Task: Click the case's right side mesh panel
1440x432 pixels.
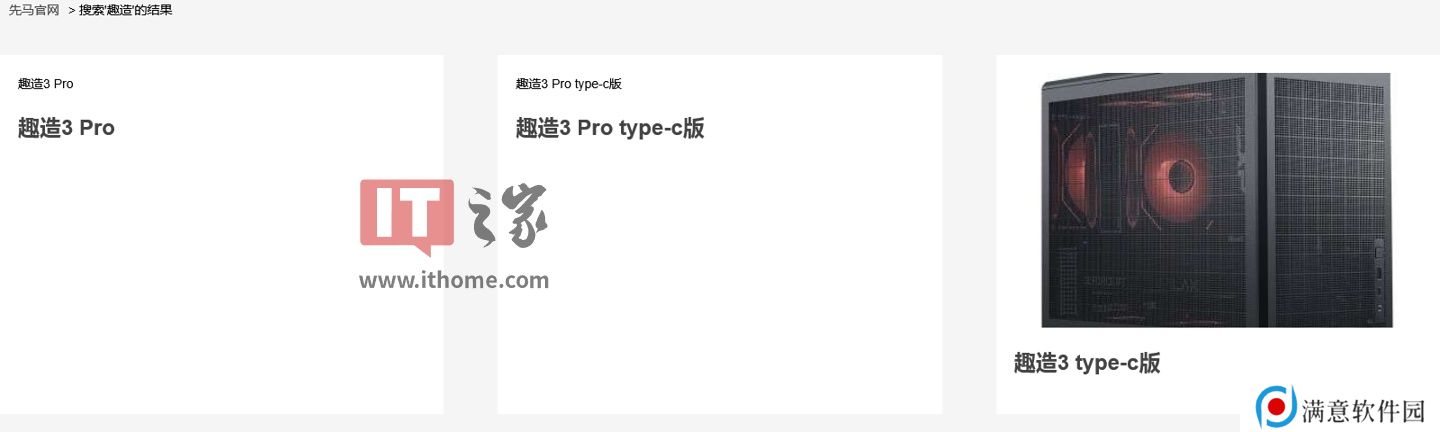Action: pyautogui.click(x=1330, y=200)
